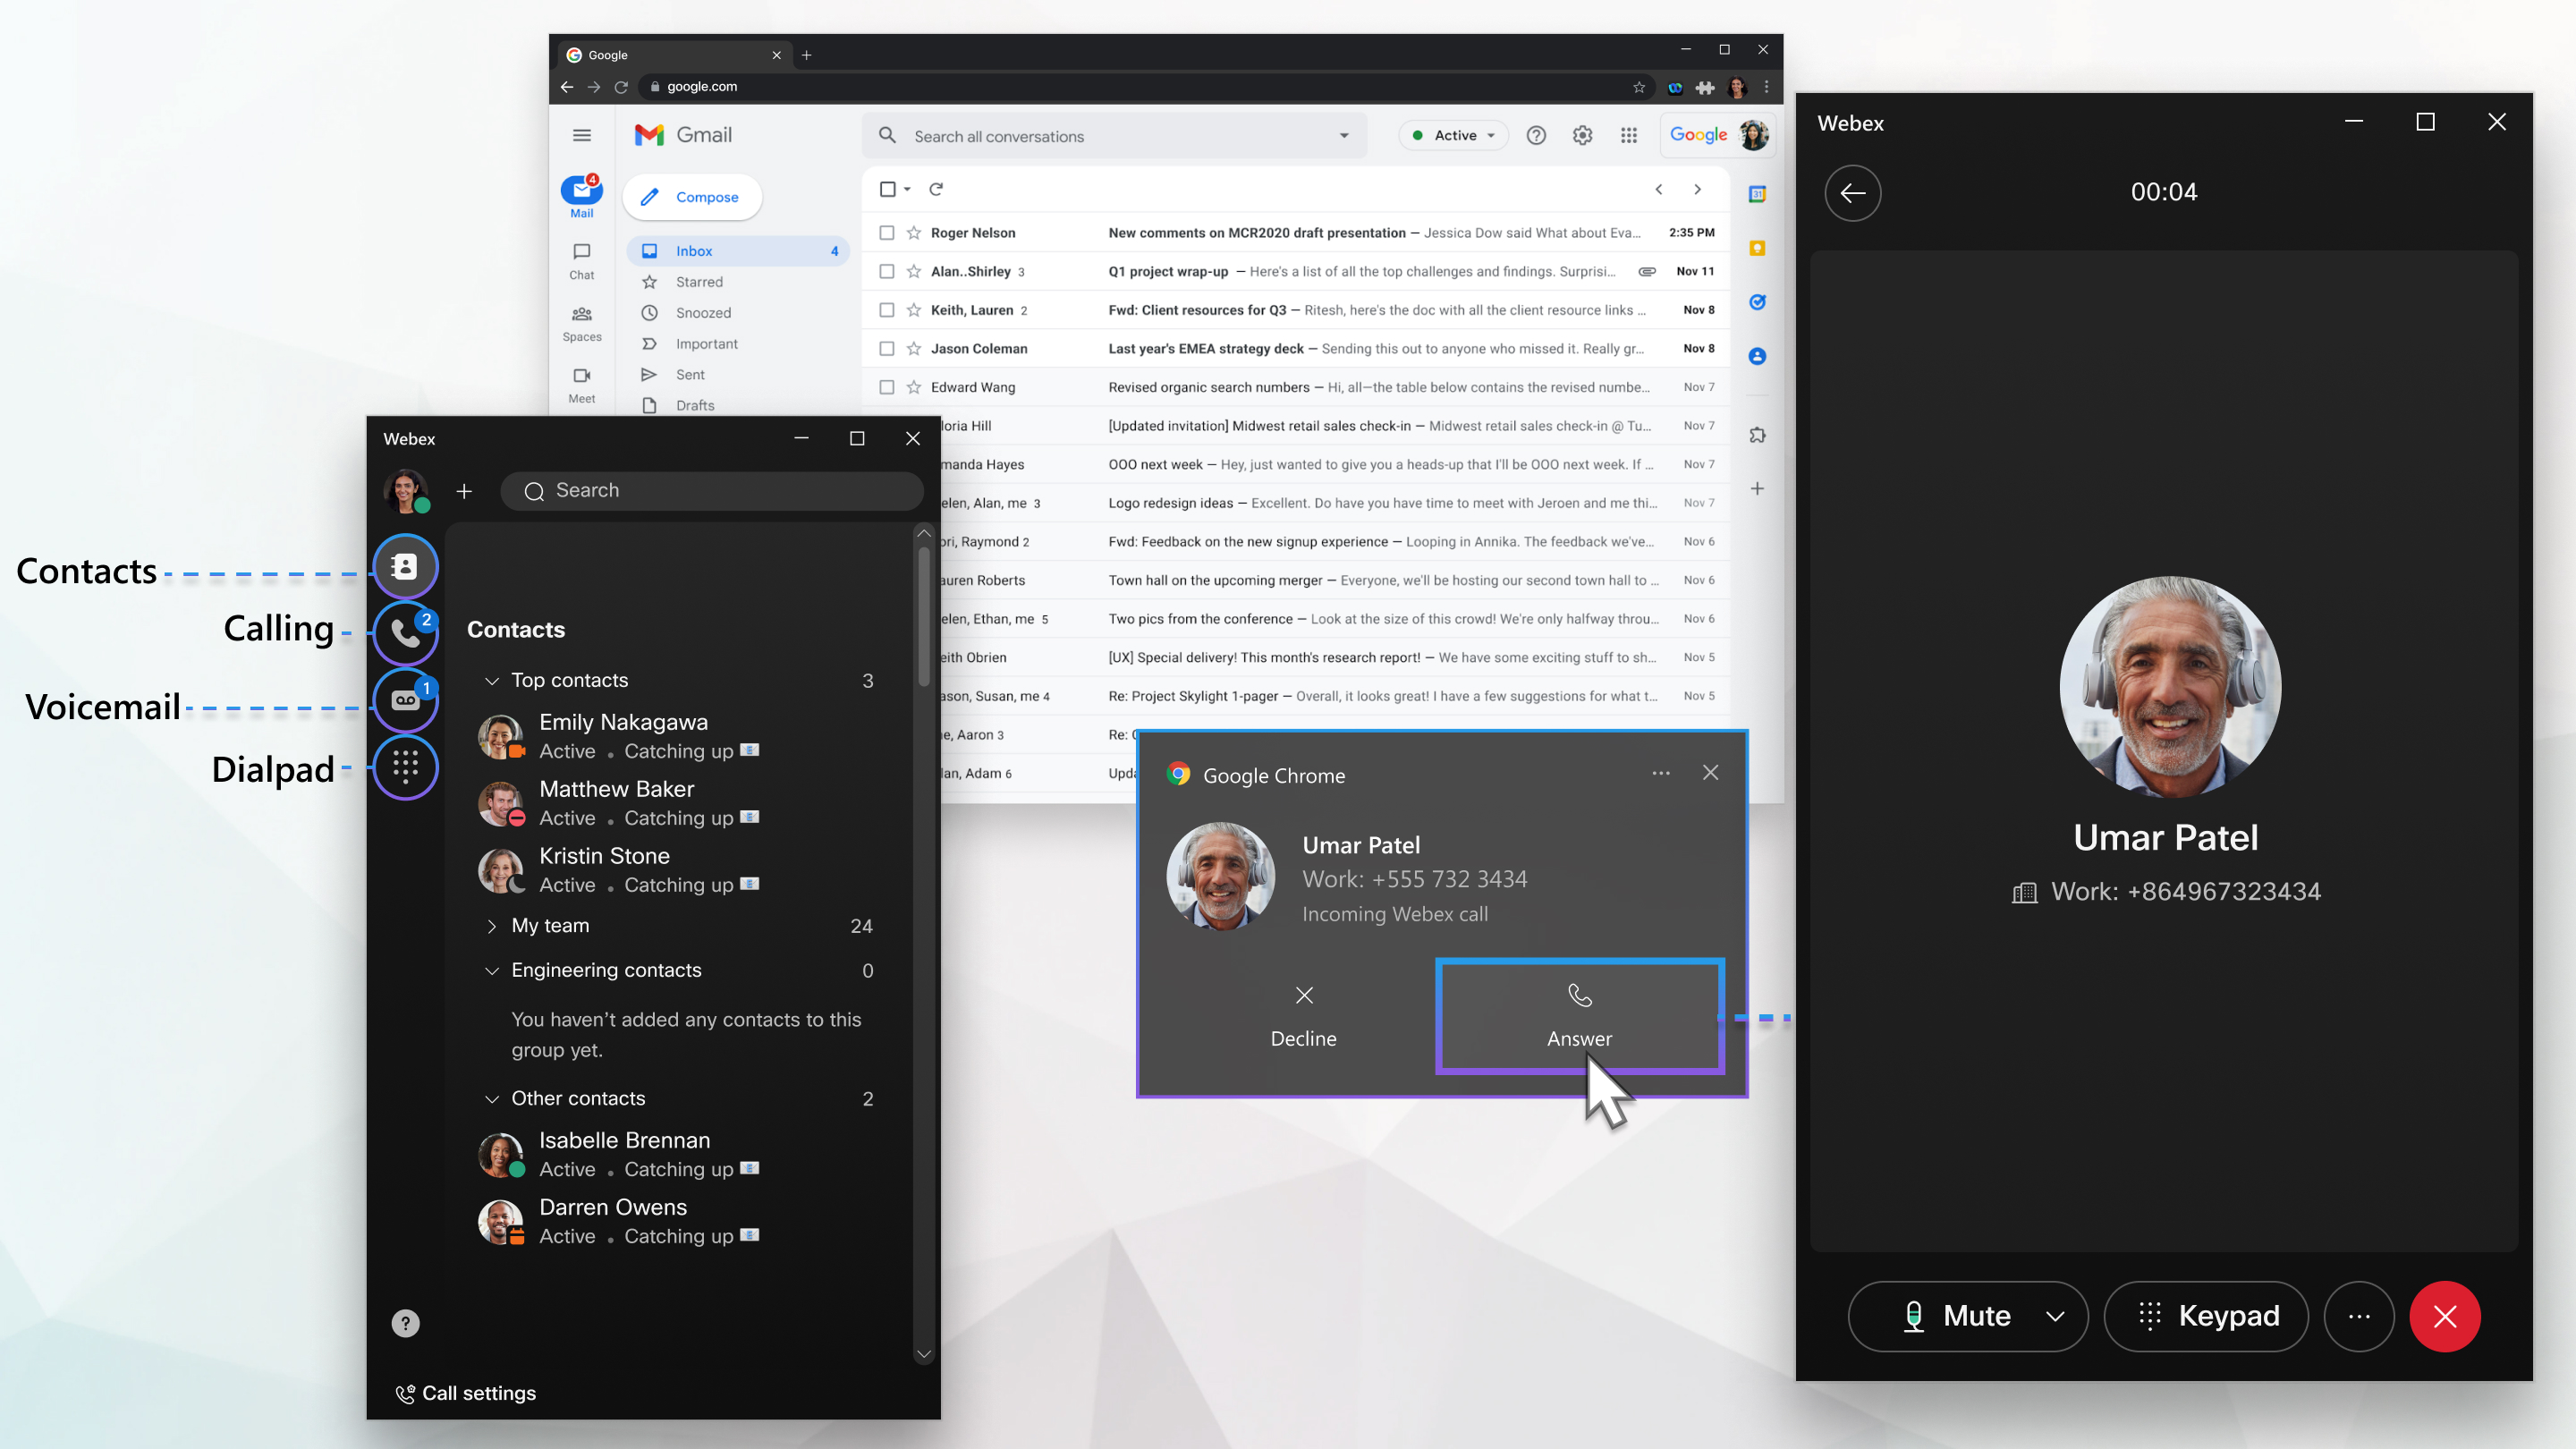
Task: Open the Voicemail tab in Webex
Action: (405, 700)
